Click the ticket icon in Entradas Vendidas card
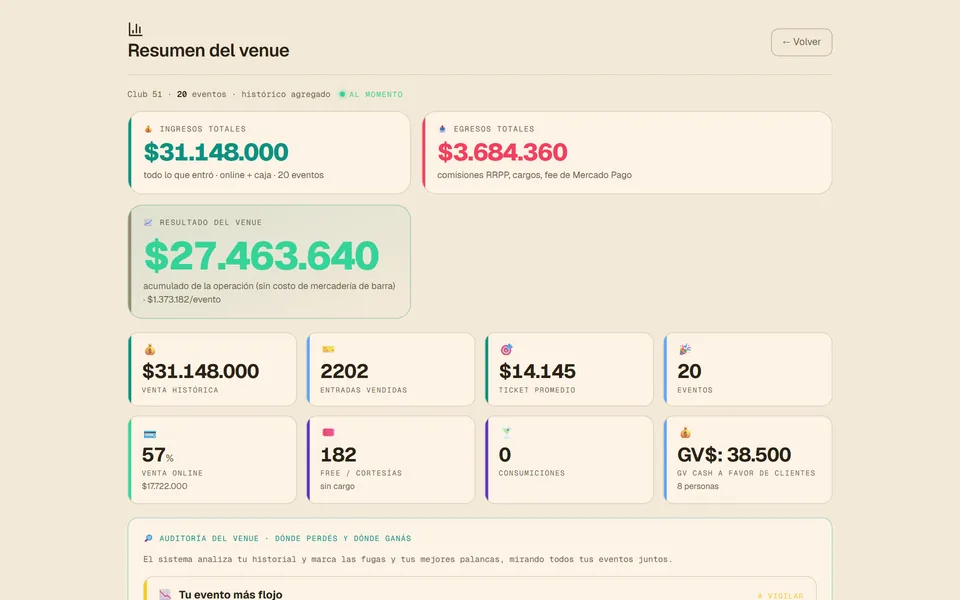Image resolution: width=960 pixels, height=600 pixels. tap(328, 350)
